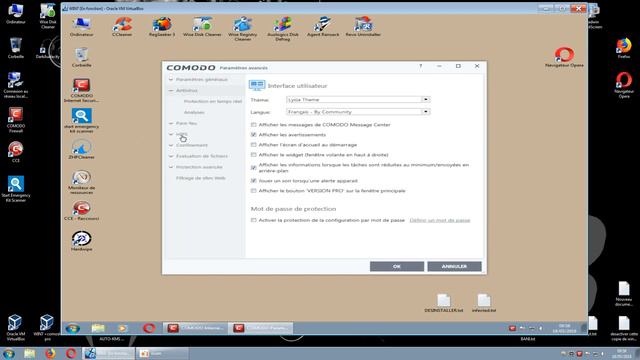
Task: Open host Start Emergency Kit Scanner icon
Action: 16,189
